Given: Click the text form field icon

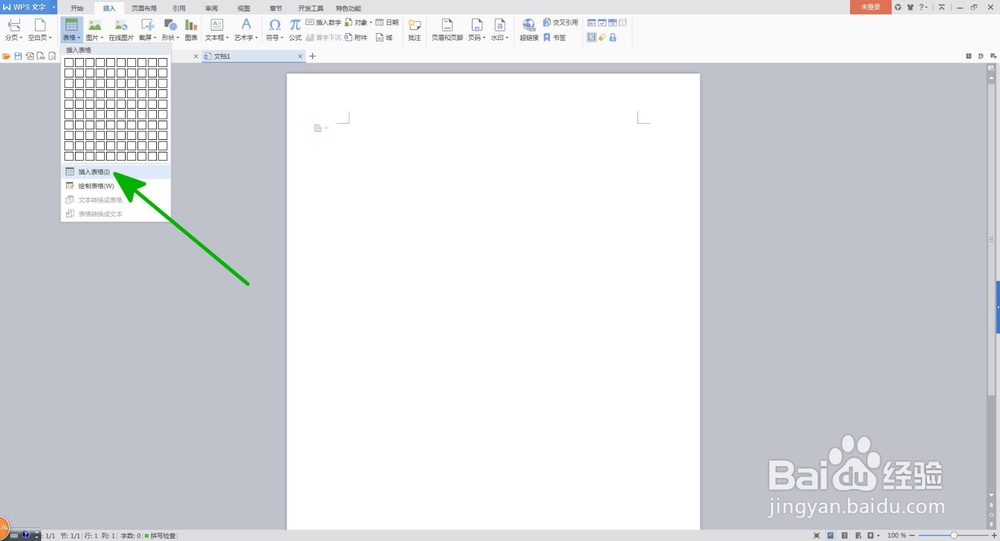Looking at the screenshot, I should (x=591, y=22).
